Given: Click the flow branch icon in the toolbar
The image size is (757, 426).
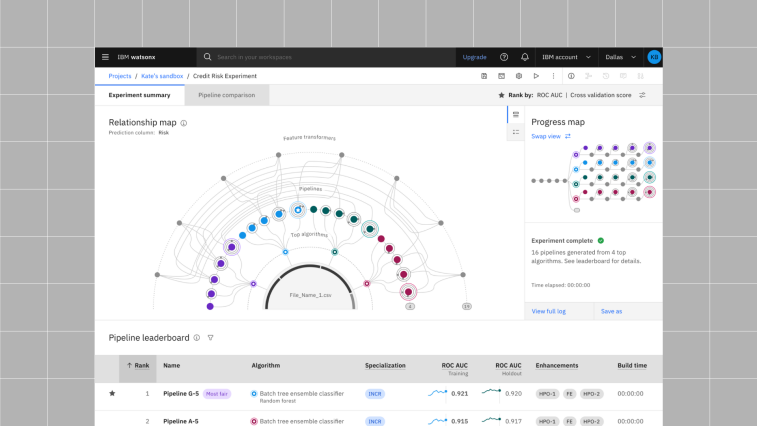Looking at the screenshot, I should [x=589, y=76].
